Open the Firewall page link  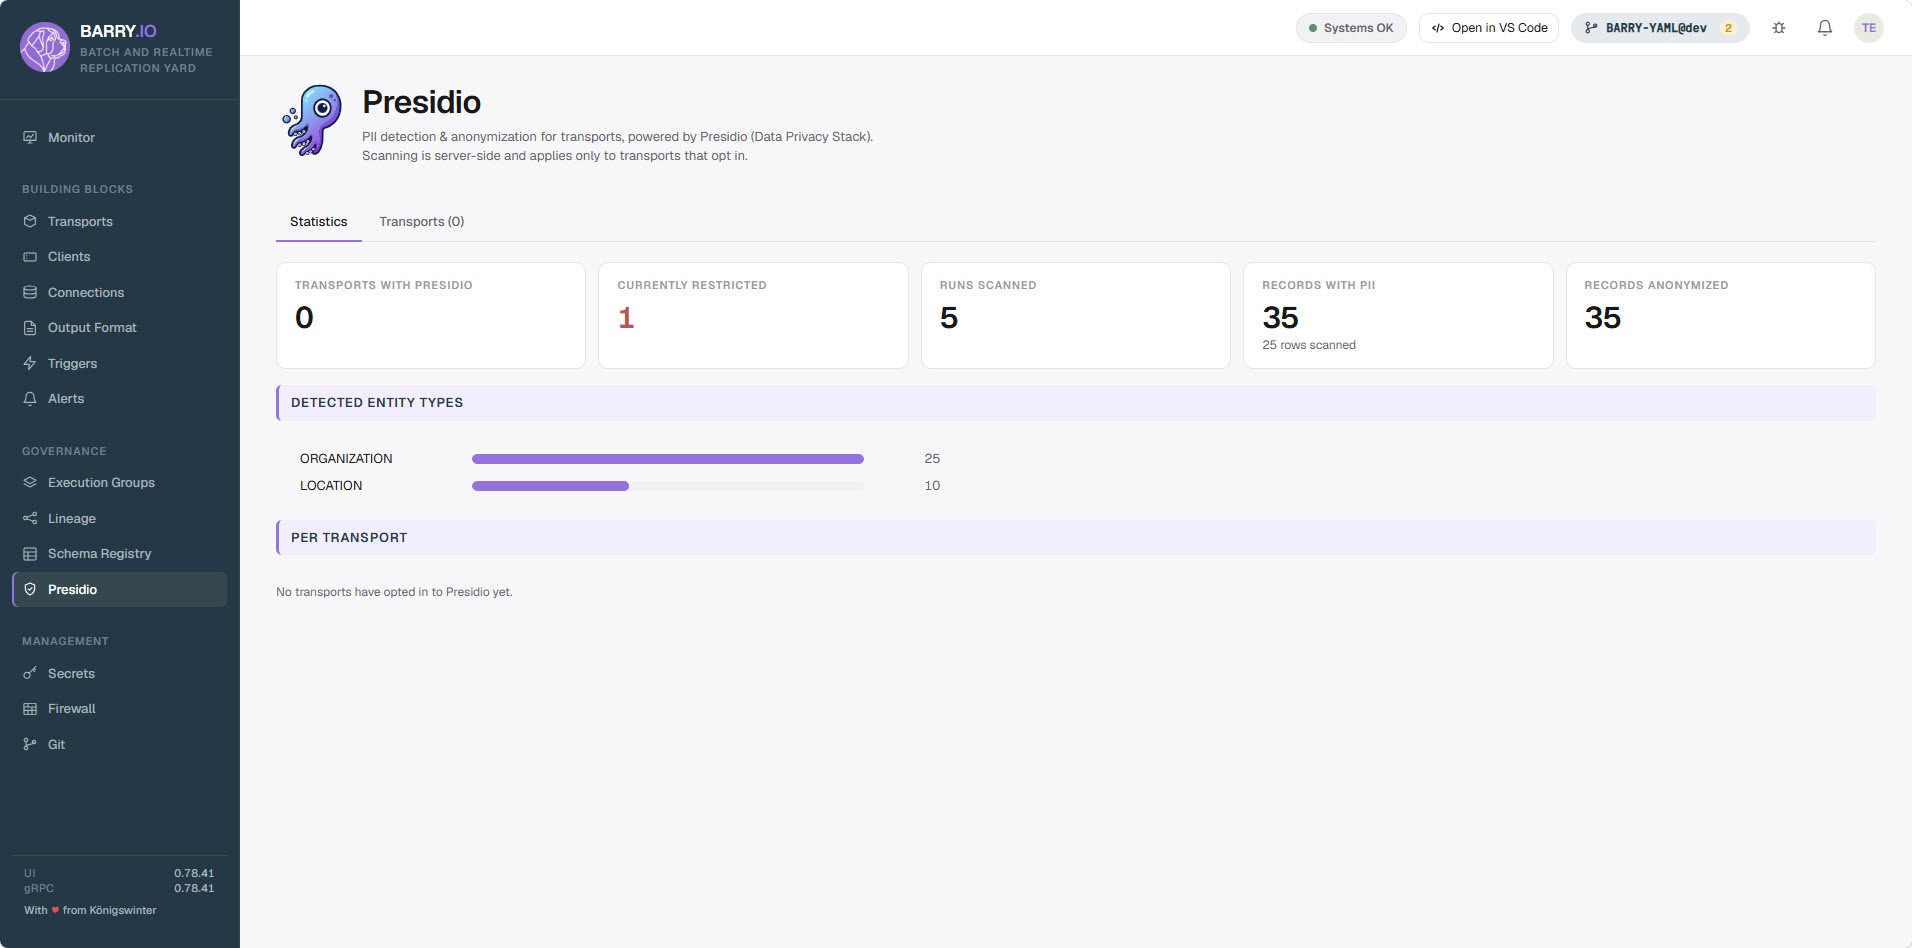[x=120, y=709]
